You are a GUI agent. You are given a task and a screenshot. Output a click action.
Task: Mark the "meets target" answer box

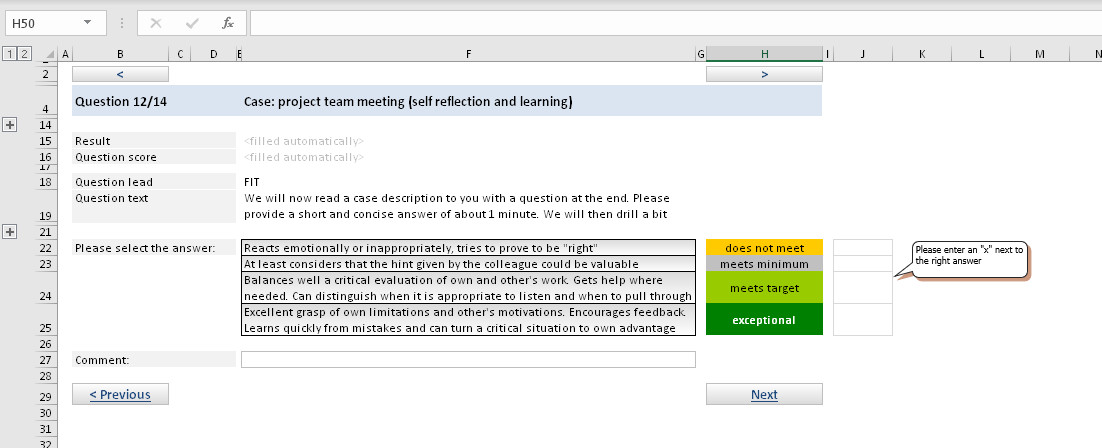click(x=862, y=288)
